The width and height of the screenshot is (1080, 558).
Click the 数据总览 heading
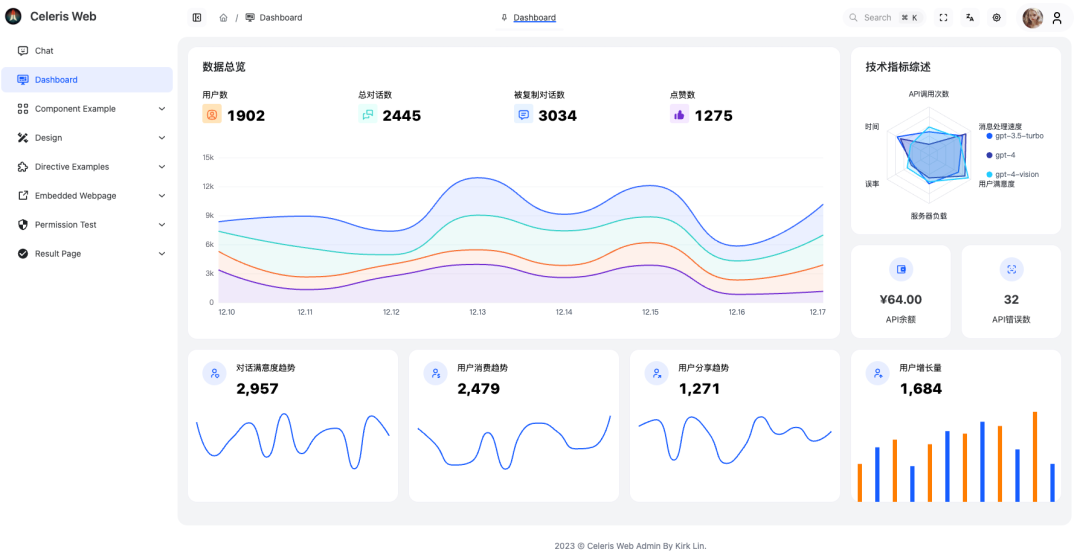224,67
